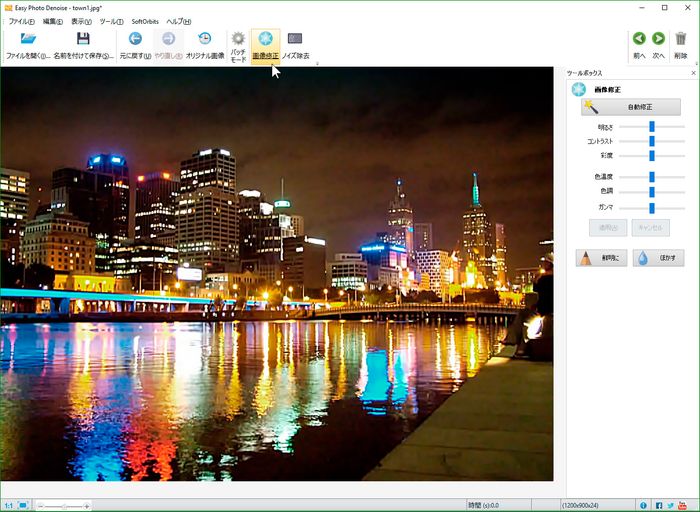Click the (1200x900x24) image size text
The image size is (700, 512).
click(580, 506)
